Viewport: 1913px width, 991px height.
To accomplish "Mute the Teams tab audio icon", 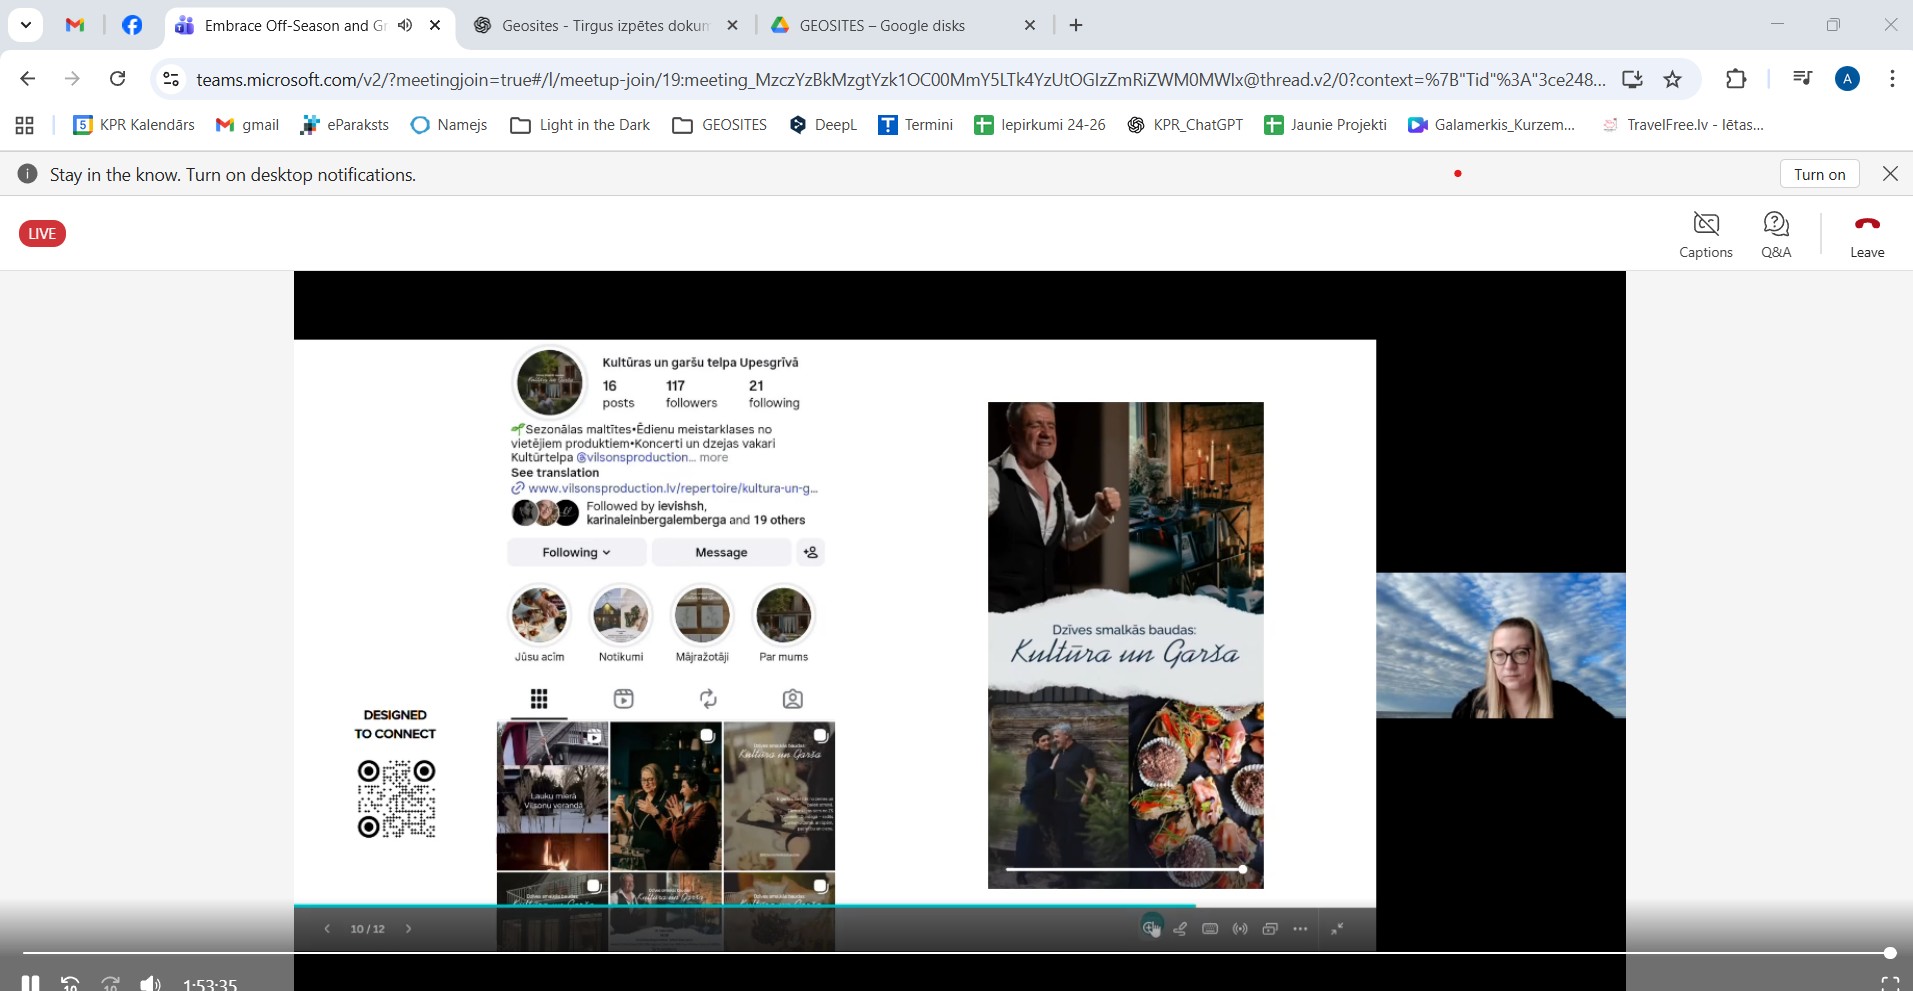I will (405, 26).
